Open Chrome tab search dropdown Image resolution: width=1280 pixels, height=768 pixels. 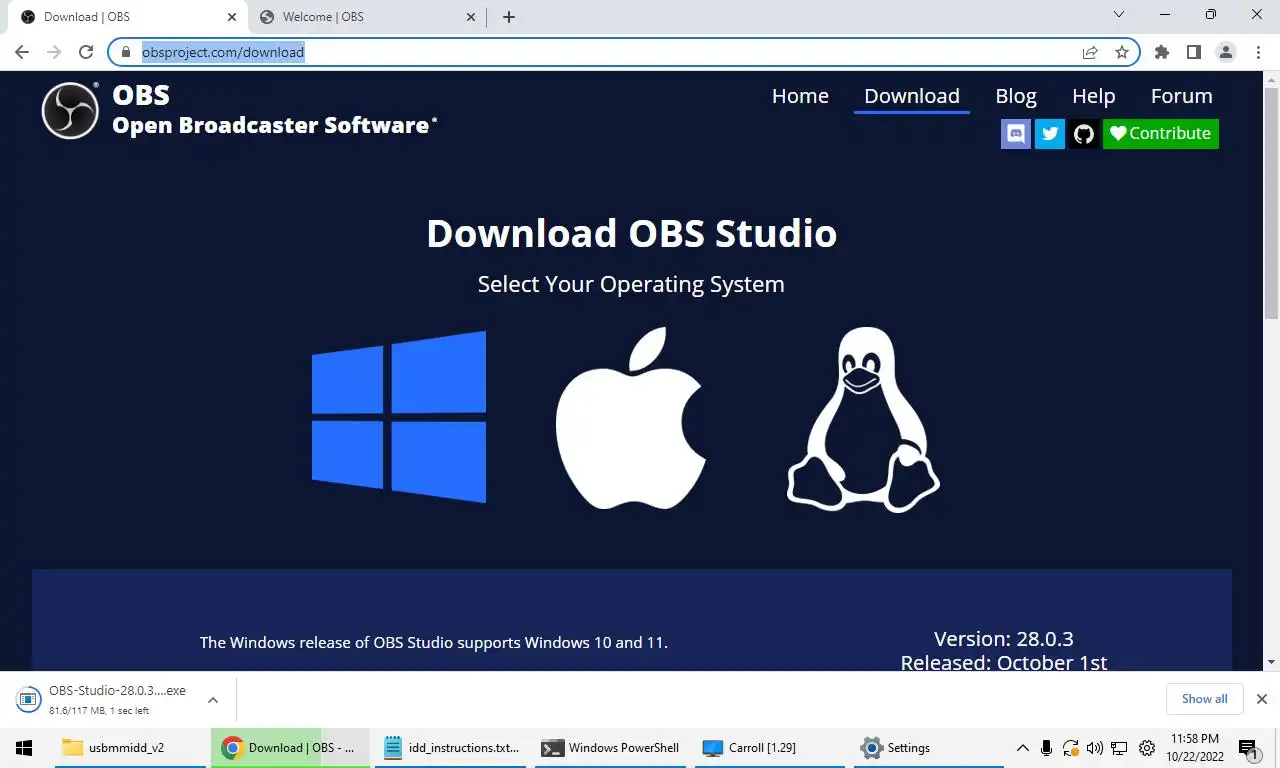click(x=1119, y=15)
